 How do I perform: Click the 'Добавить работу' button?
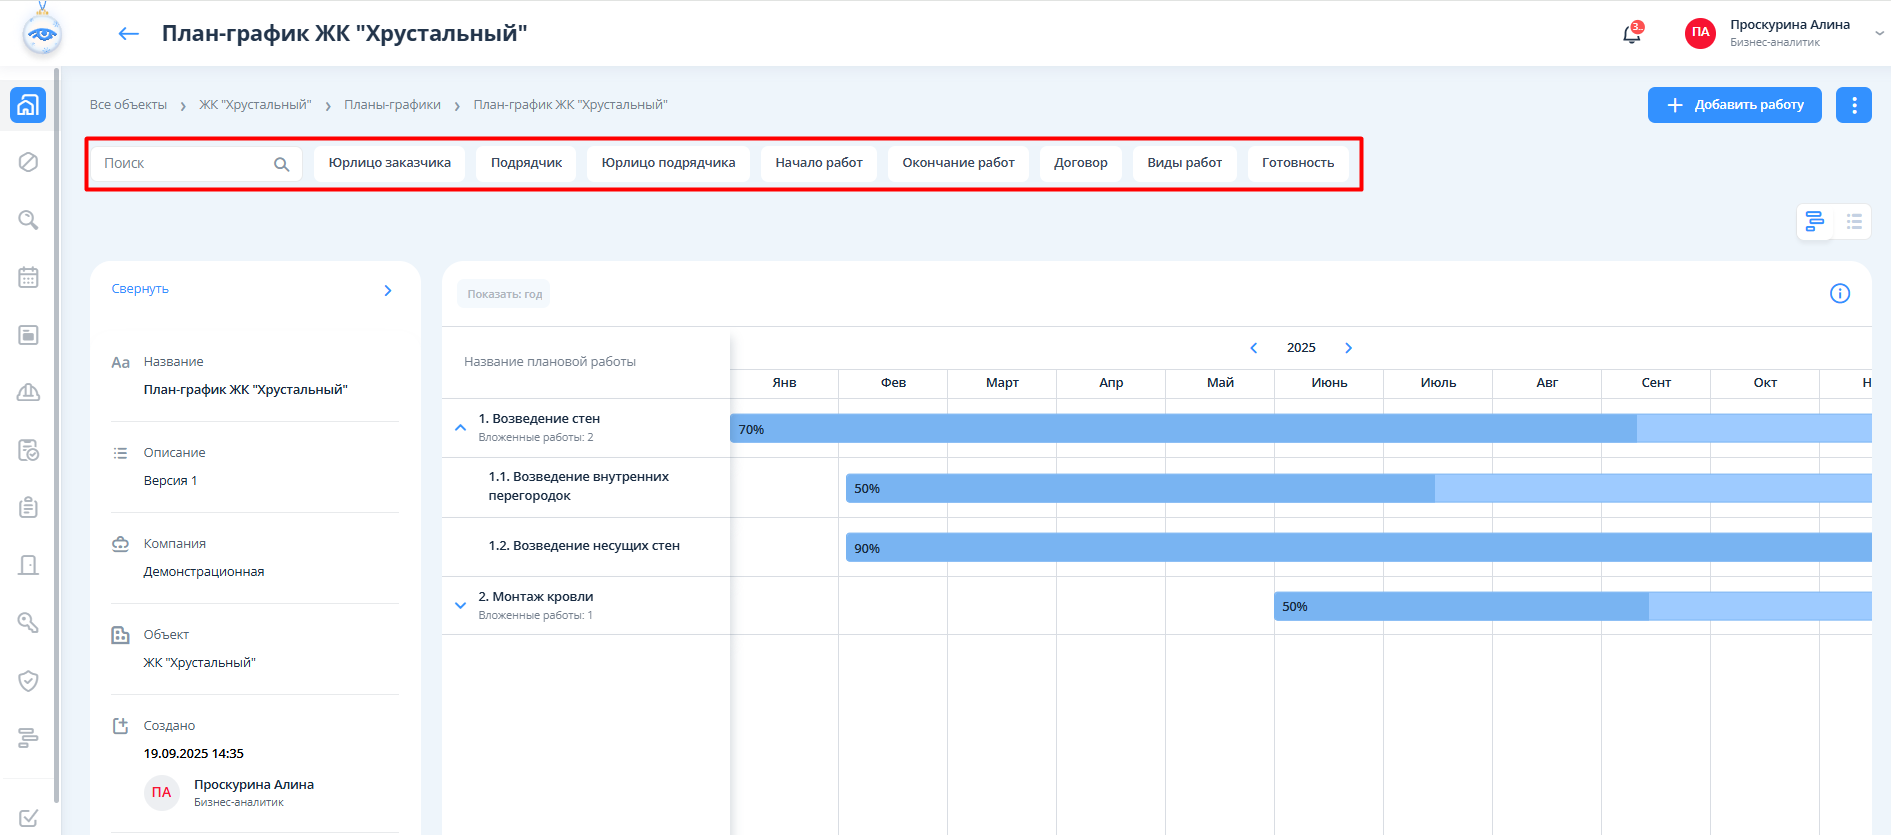[1734, 105]
